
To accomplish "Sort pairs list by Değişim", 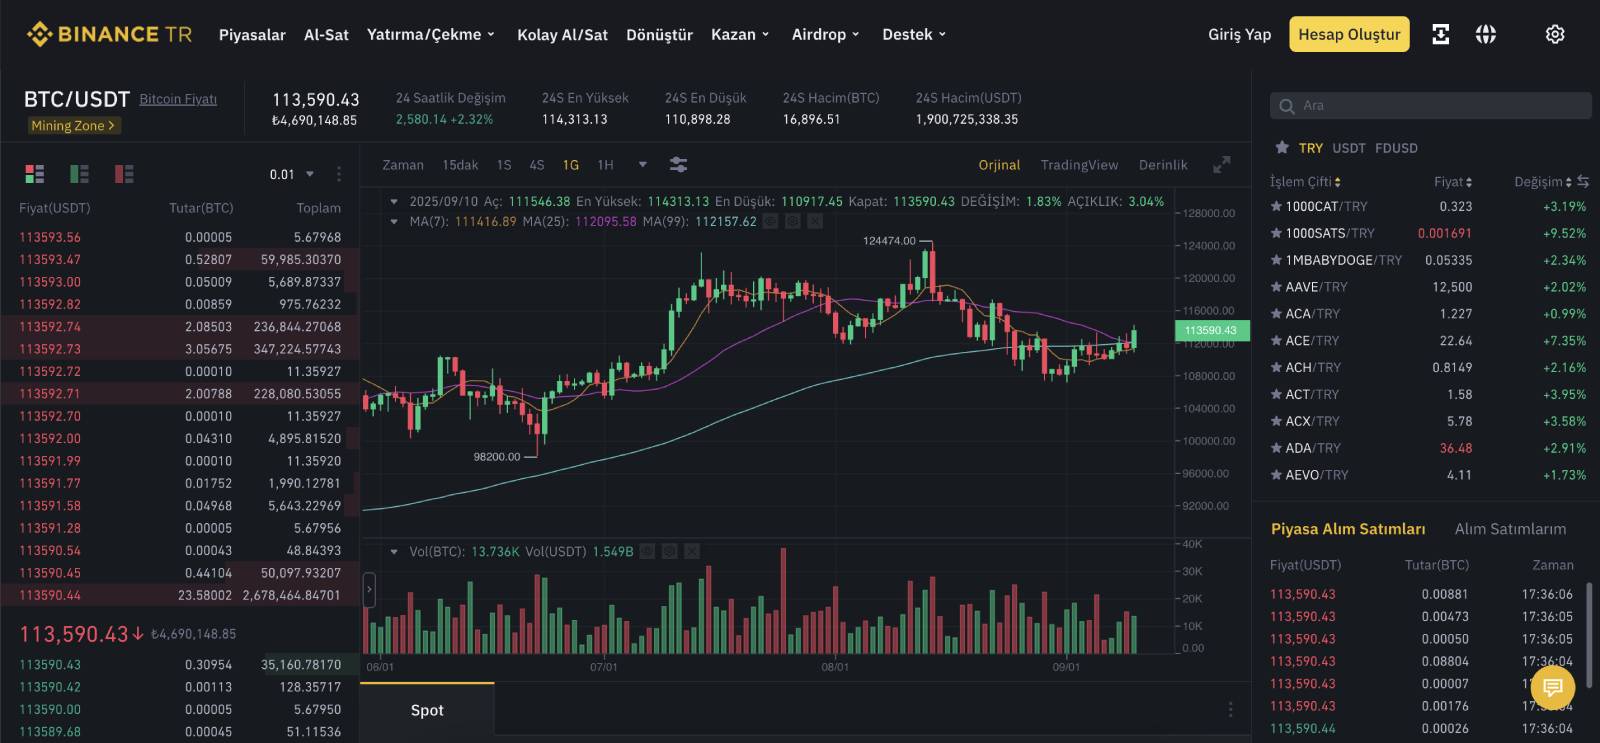I will tap(1543, 182).
